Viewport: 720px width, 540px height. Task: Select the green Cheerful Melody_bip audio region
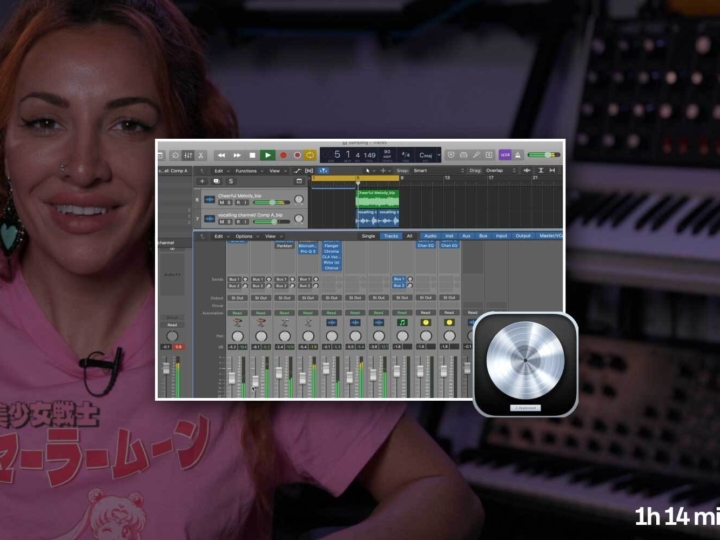click(x=377, y=199)
